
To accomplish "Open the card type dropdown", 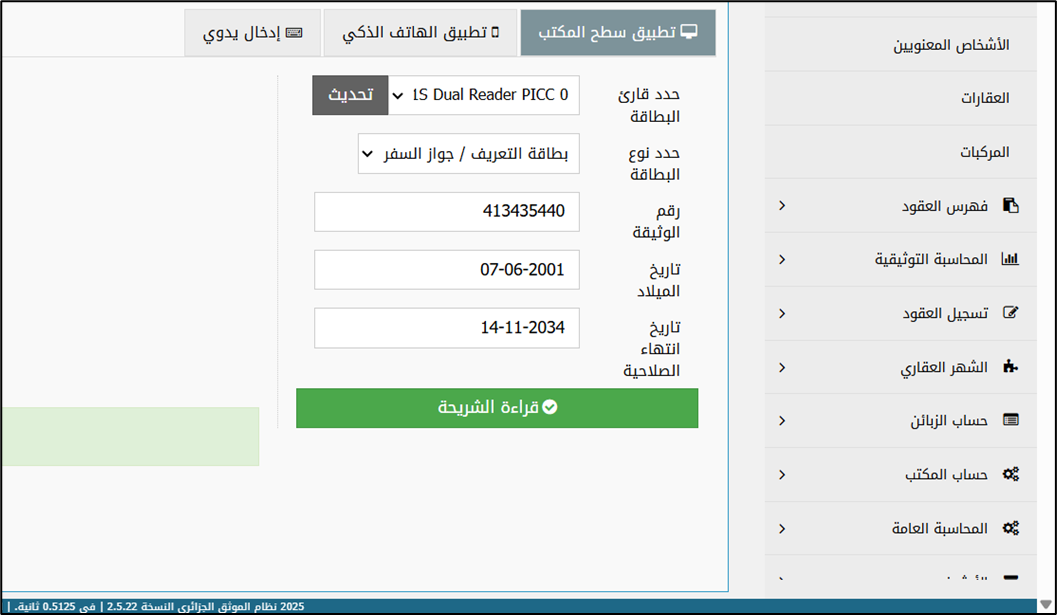I will (x=468, y=155).
